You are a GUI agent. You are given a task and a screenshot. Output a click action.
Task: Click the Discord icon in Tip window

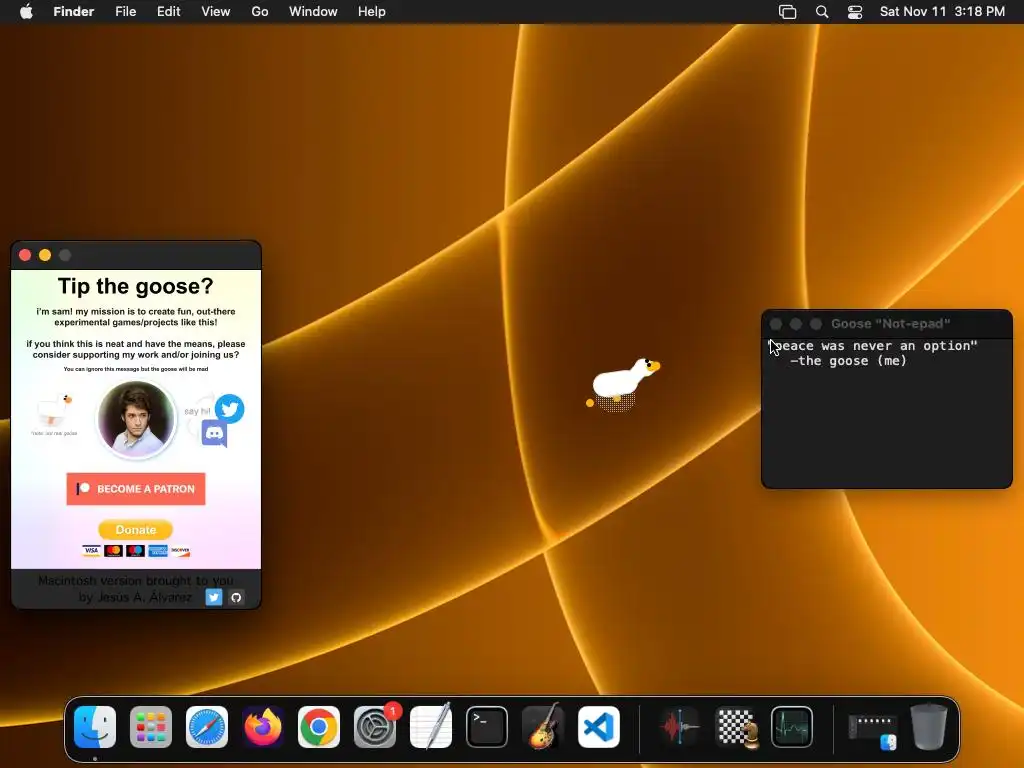point(214,434)
